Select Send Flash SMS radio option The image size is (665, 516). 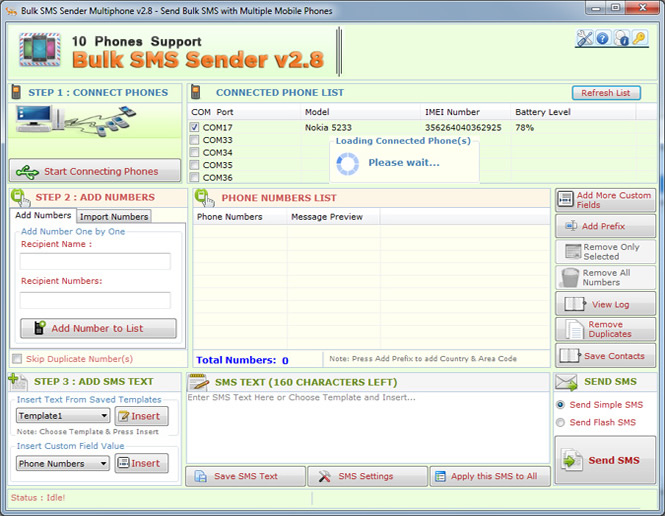[x=560, y=422]
